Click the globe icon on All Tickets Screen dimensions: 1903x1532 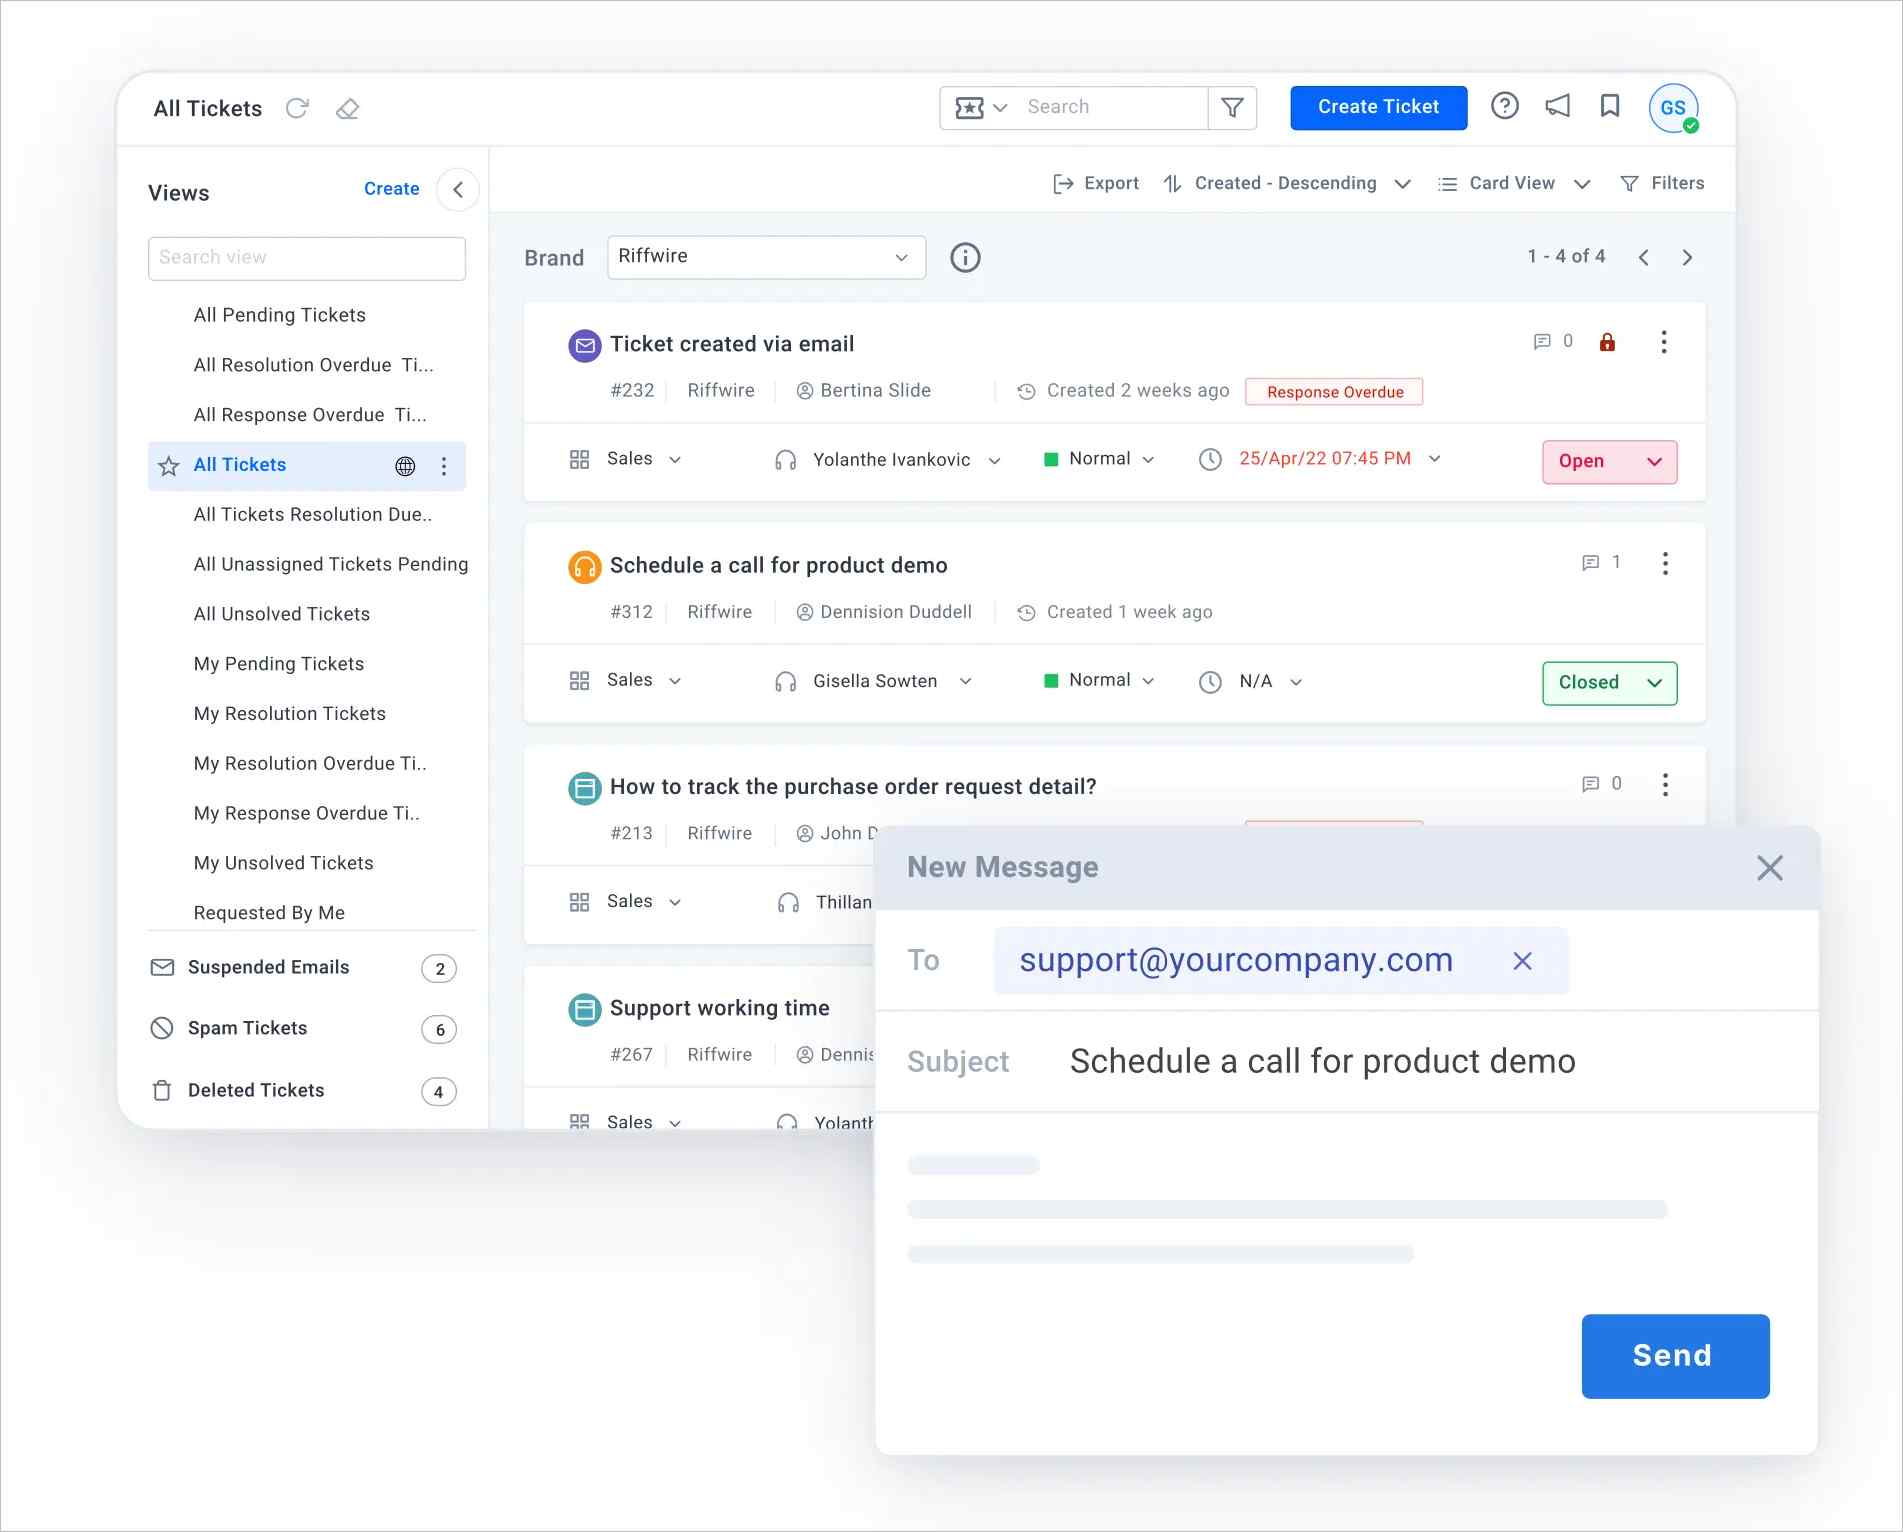click(405, 466)
